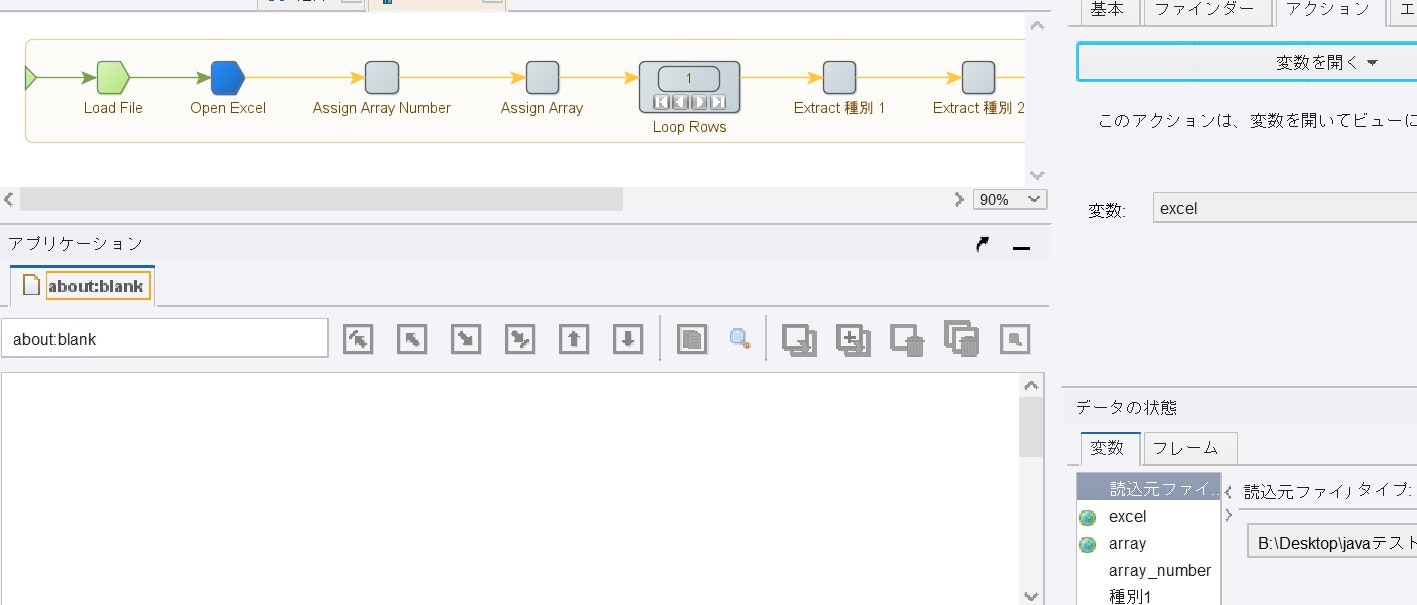
Task: Collapse variable list with left chevron
Action: [x=1228, y=492]
